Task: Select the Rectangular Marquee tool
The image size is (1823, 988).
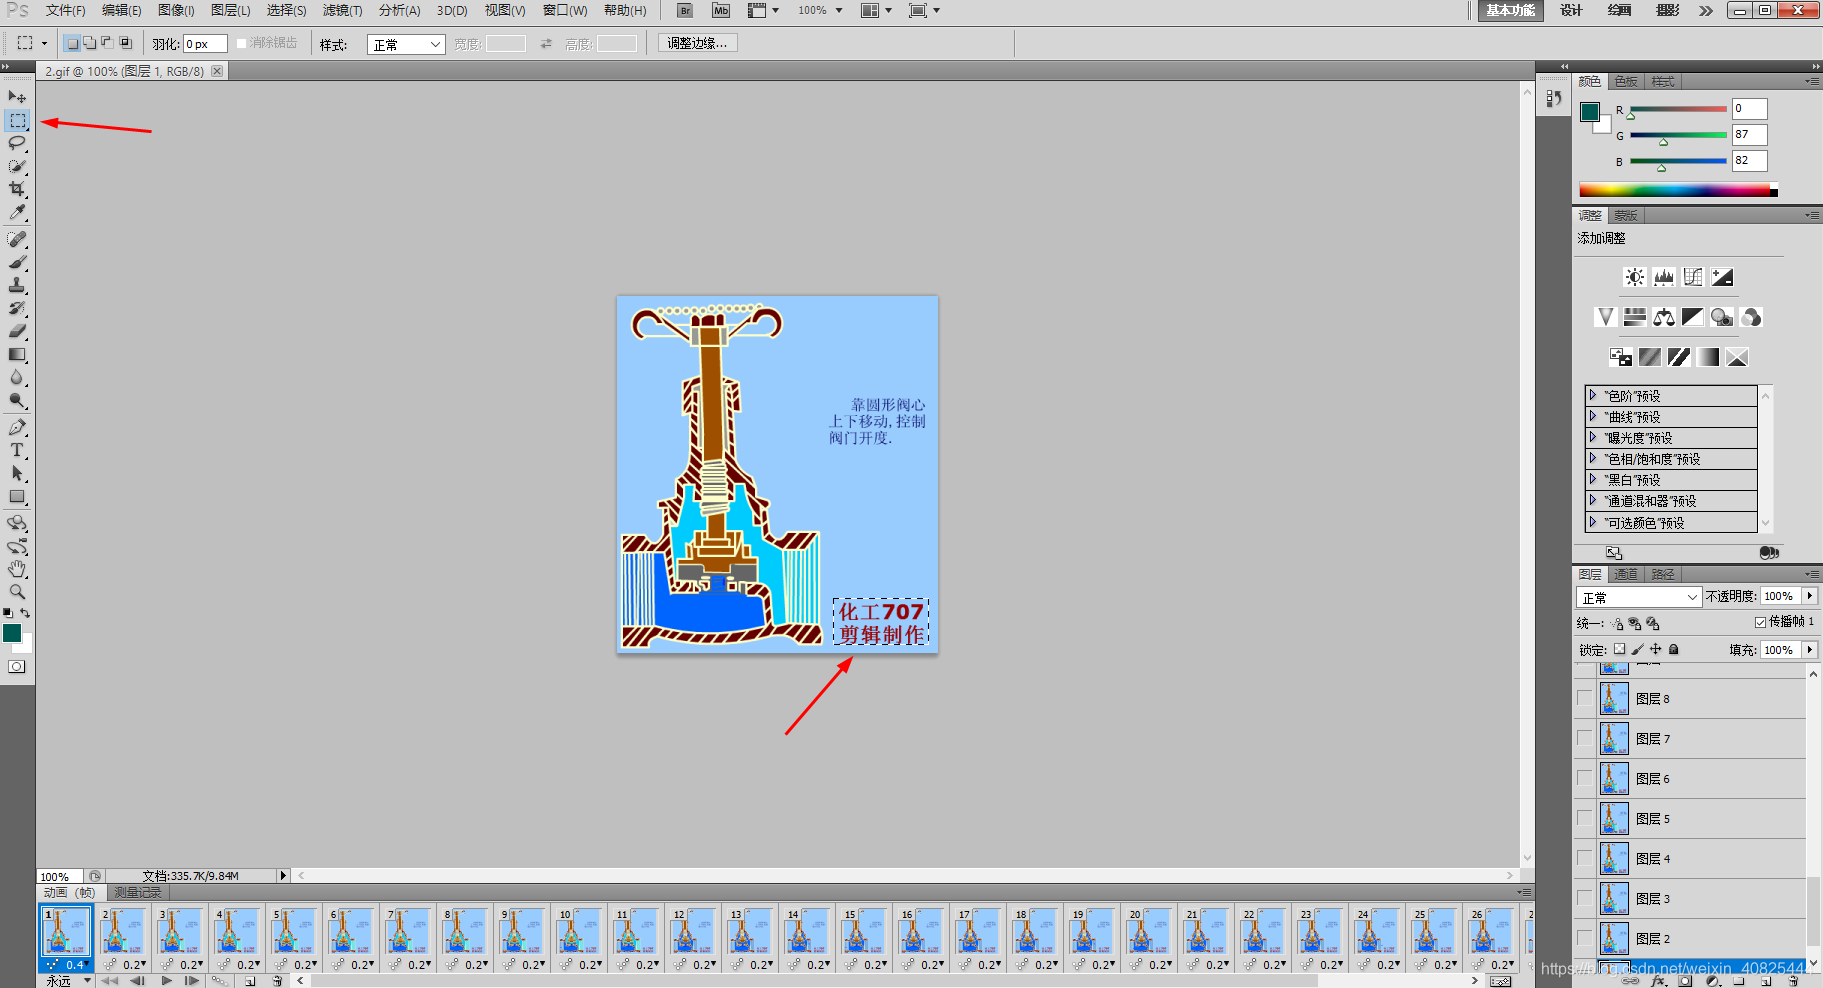Action: point(17,120)
